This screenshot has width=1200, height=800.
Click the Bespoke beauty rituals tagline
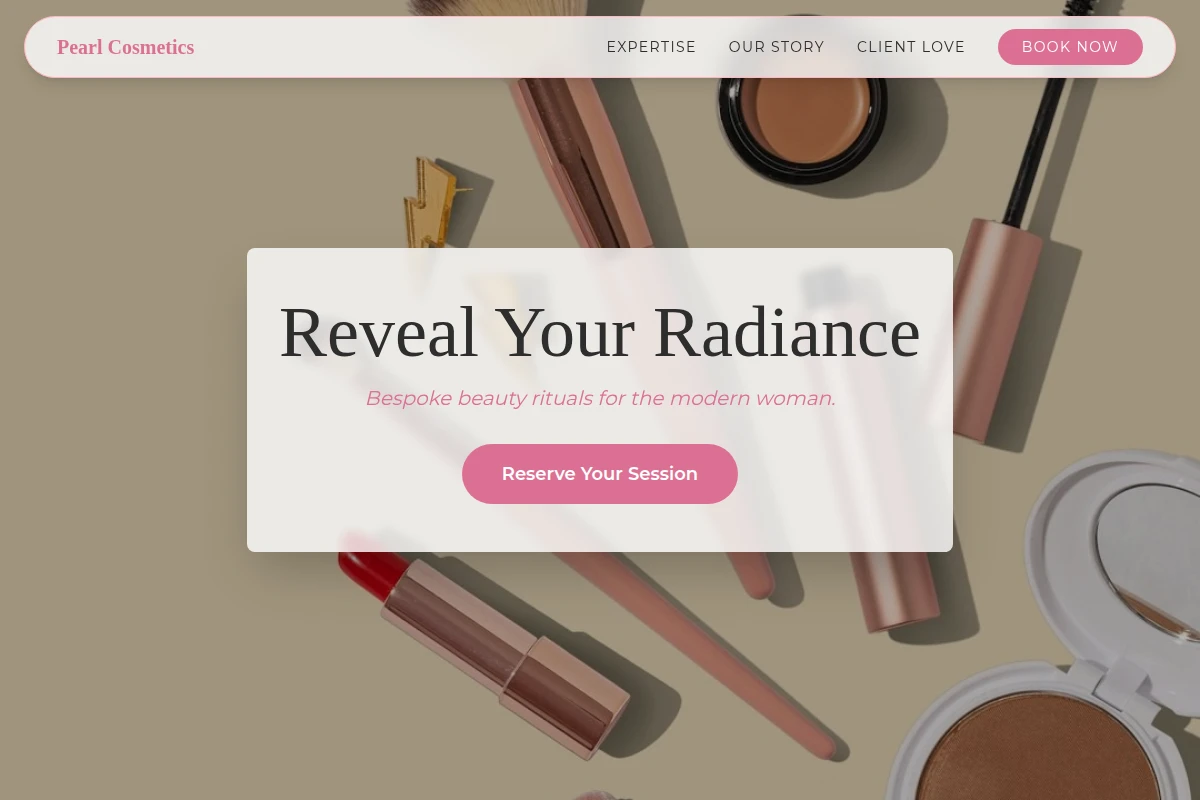600,398
